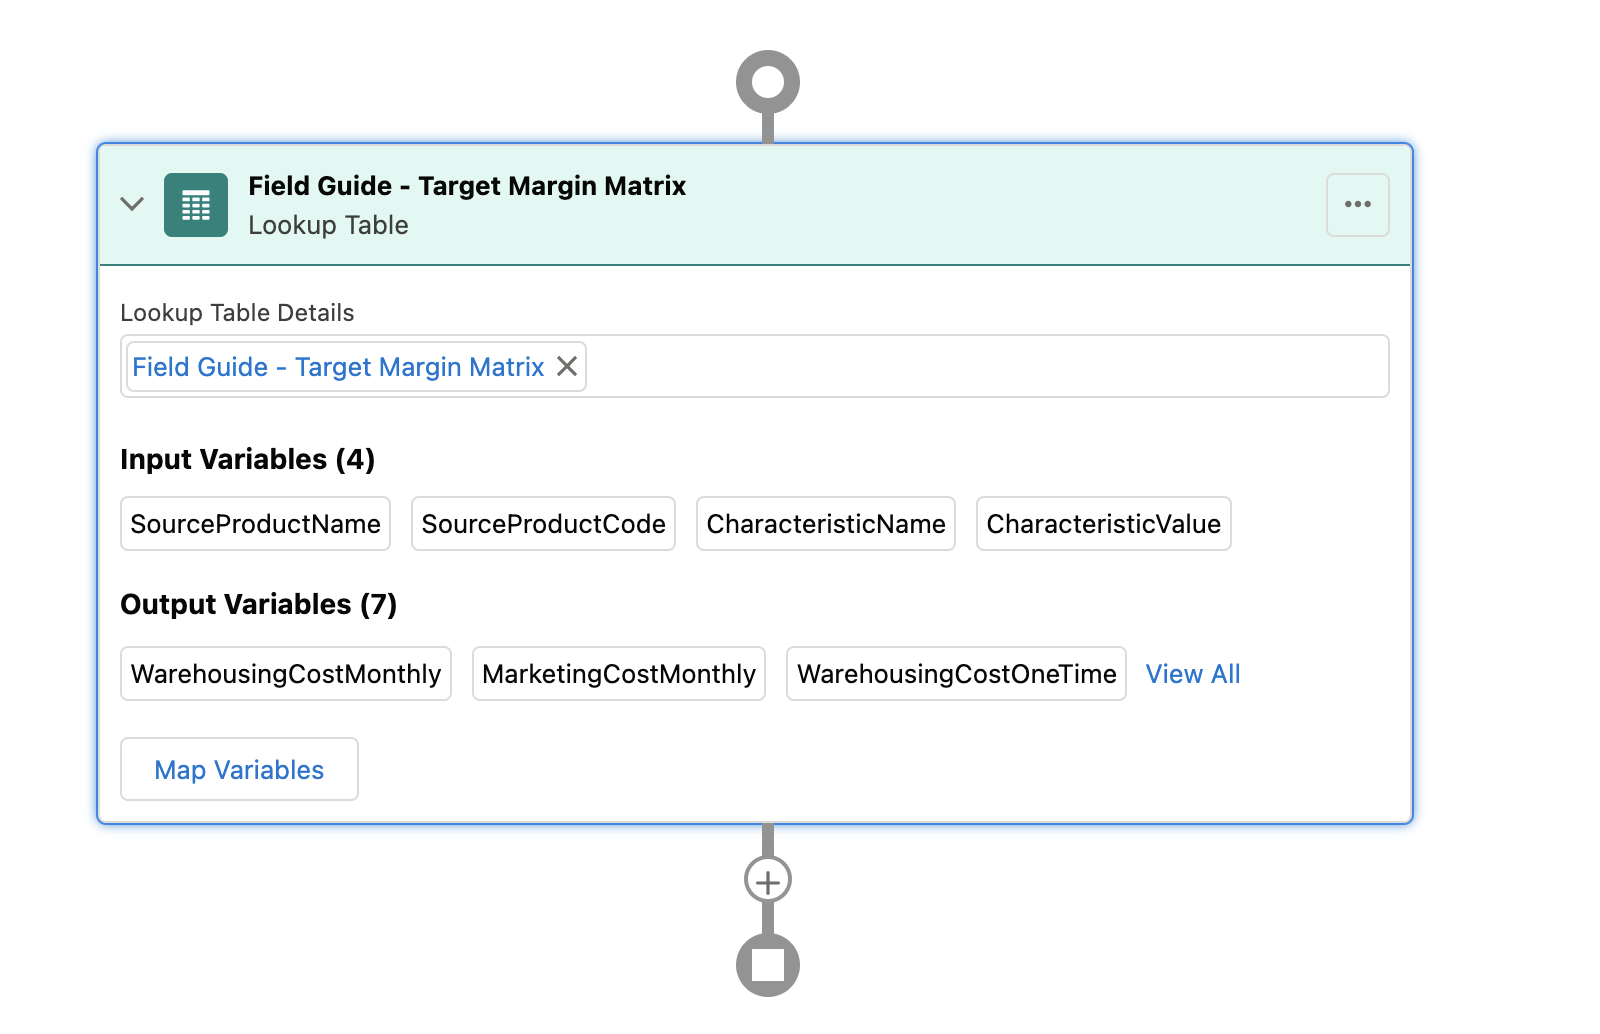
Task: Select the CharacteristicValue input variable
Action: click(x=1104, y=524)
